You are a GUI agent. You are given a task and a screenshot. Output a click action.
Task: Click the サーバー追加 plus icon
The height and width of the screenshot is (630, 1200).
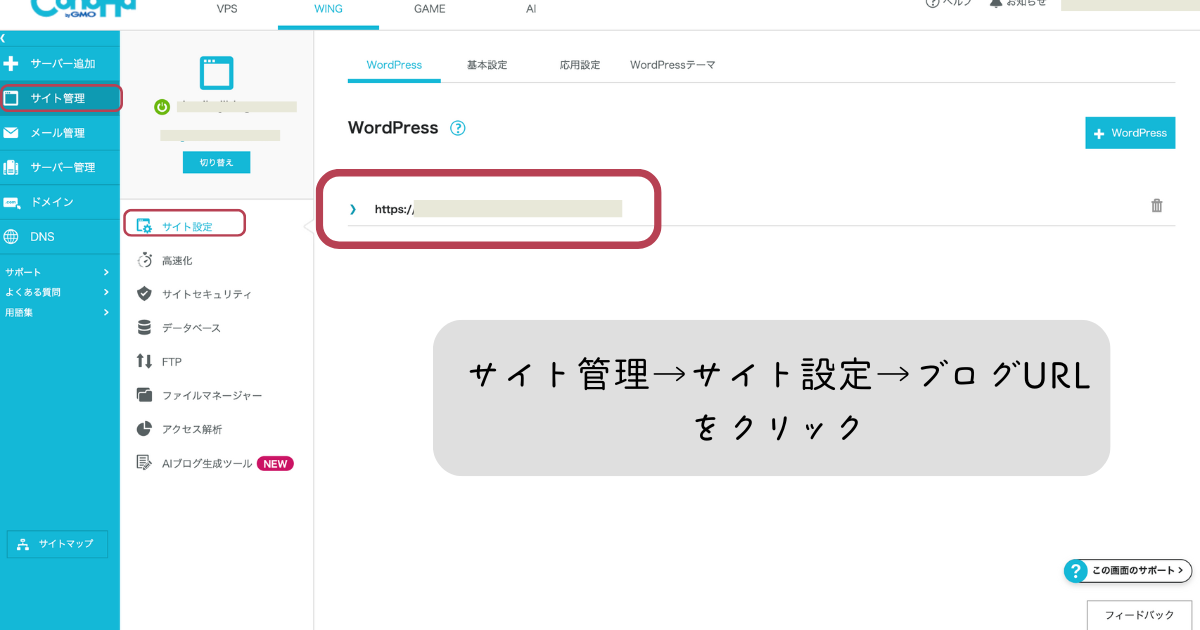(11, 64)
